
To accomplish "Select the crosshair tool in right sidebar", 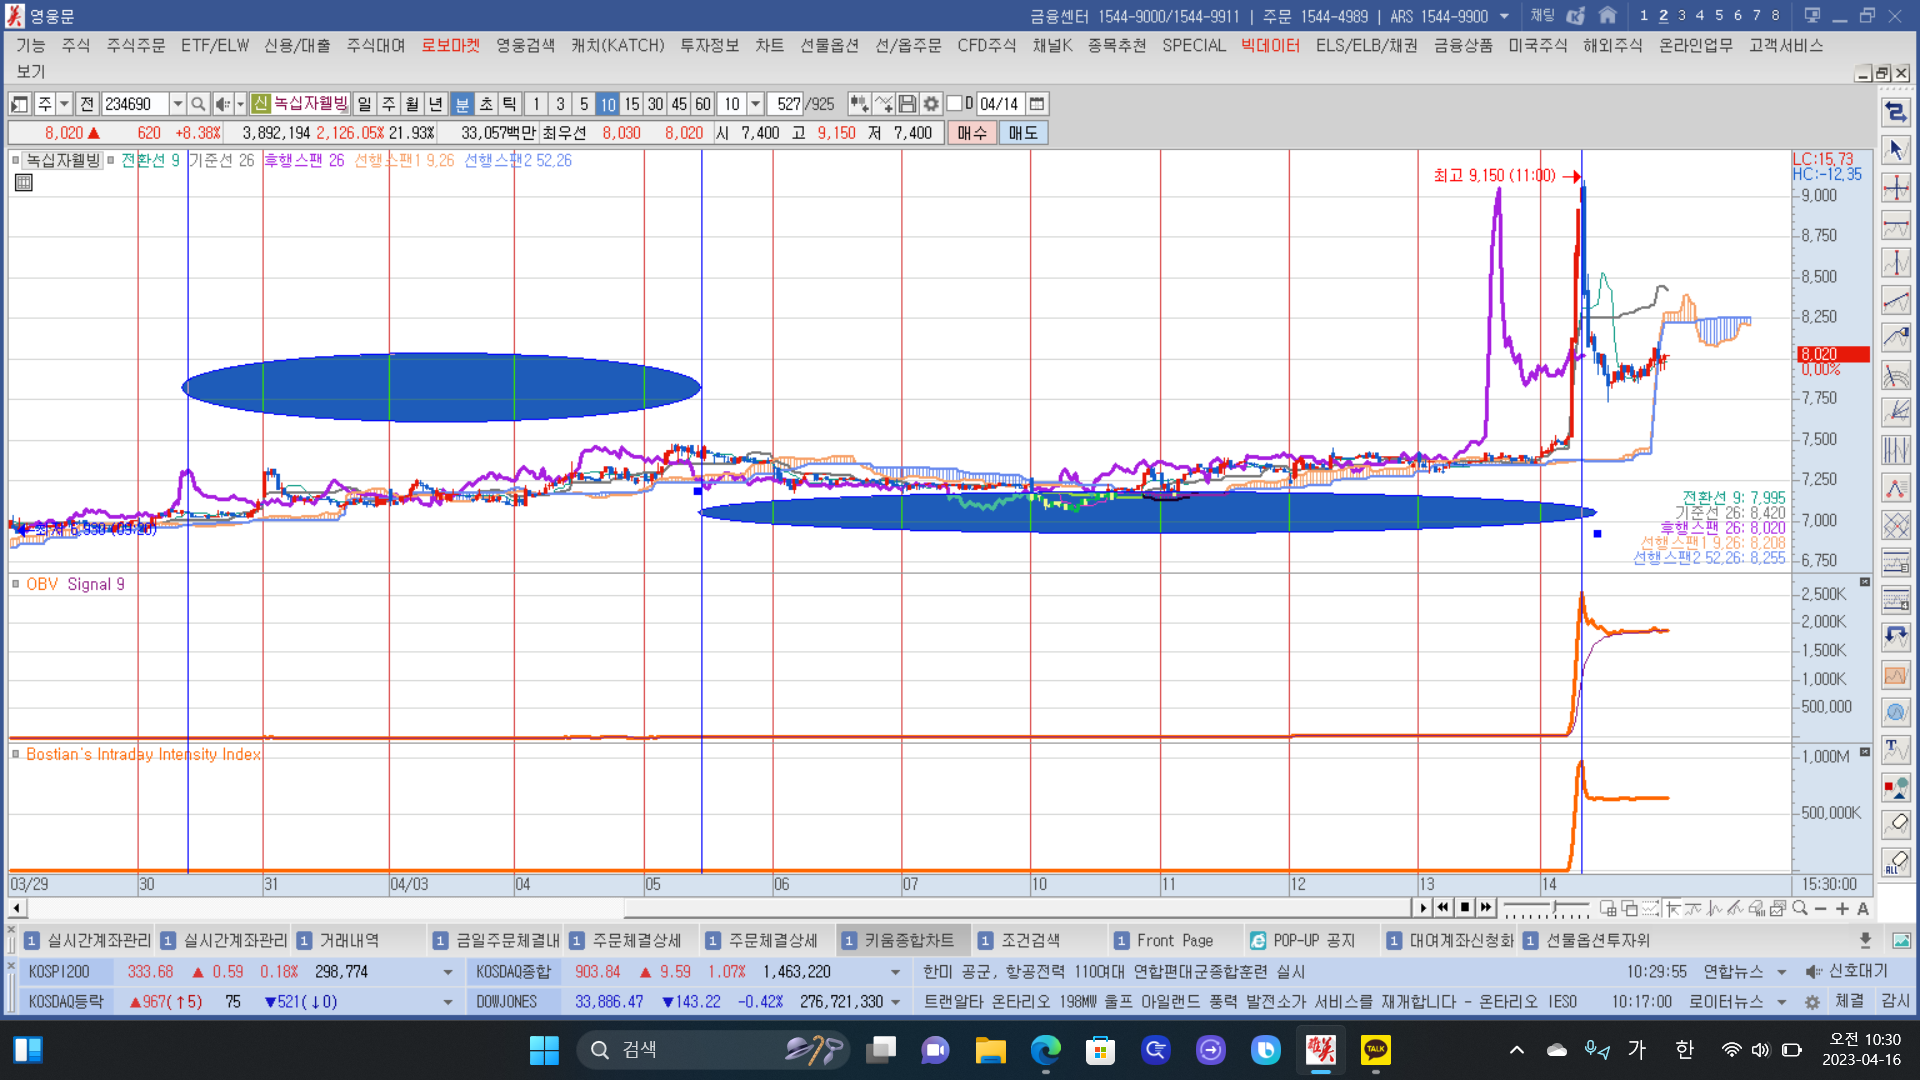I will point(1896,188).
